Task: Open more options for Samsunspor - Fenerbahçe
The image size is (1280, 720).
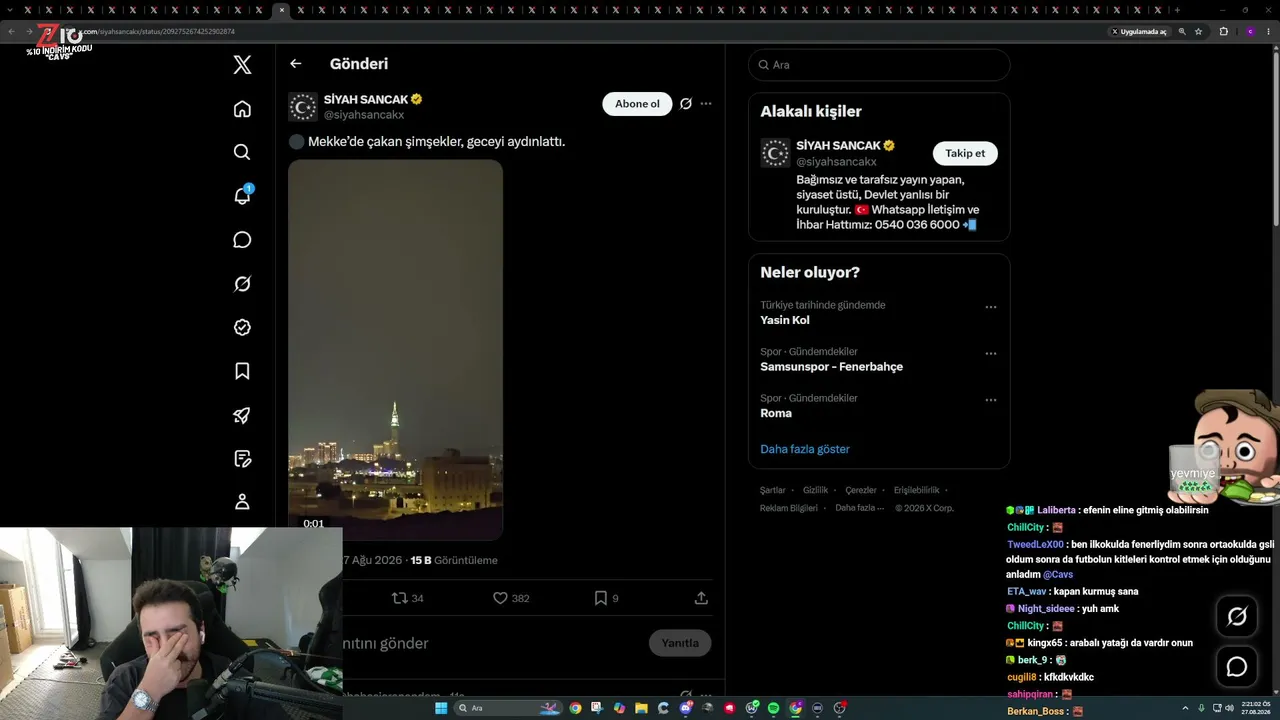Action: [x=991, y=353]
